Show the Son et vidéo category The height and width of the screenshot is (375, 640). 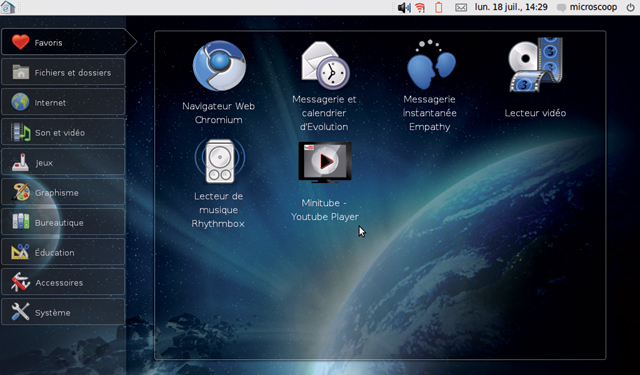(63, 132)
